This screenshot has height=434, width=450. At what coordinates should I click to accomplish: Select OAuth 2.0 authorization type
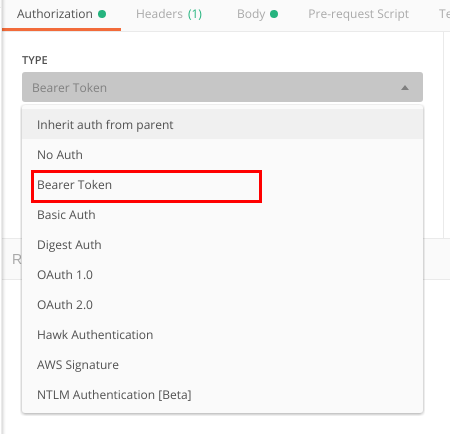(222, 305)
